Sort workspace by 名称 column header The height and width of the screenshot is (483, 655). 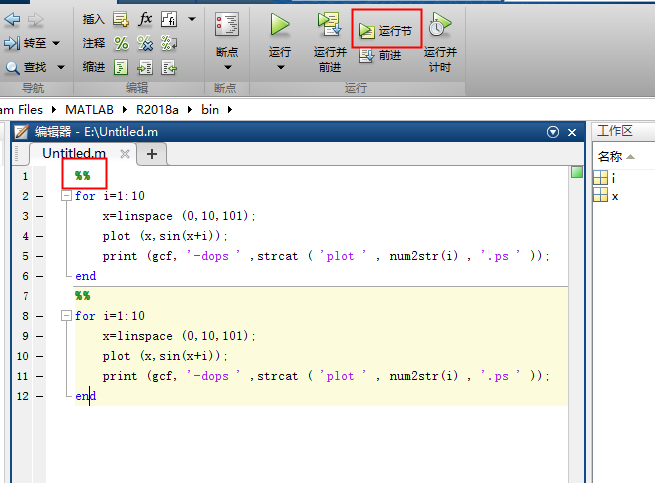(x=616, y=157)
